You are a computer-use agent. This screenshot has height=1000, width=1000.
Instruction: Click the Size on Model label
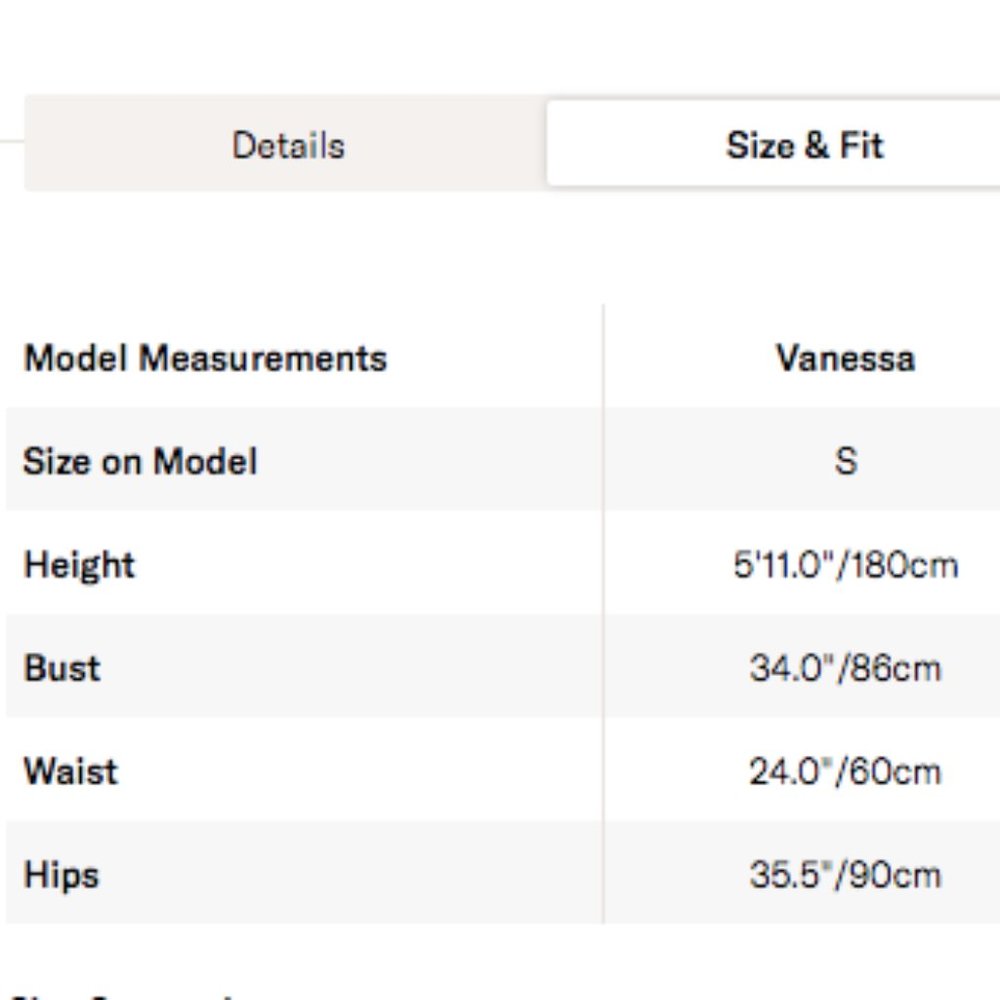click(x=140, y=461)
